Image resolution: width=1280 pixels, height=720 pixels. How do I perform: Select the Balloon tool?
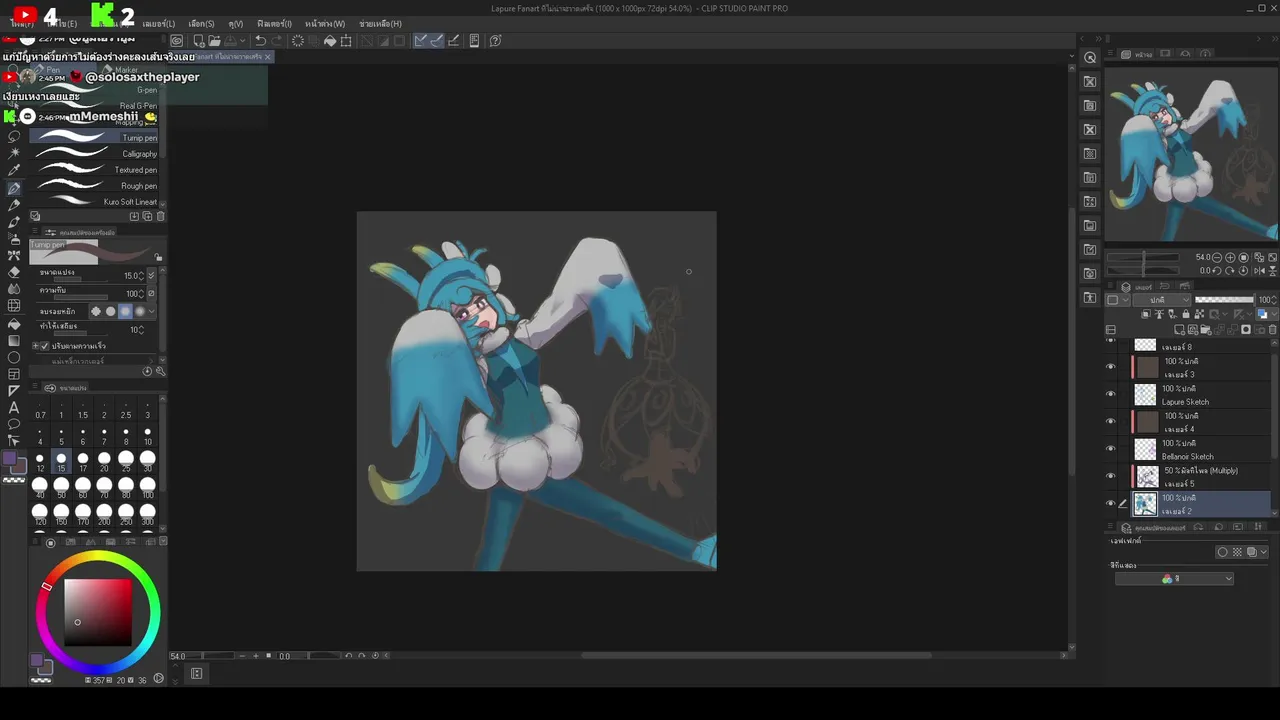(14, 424)
